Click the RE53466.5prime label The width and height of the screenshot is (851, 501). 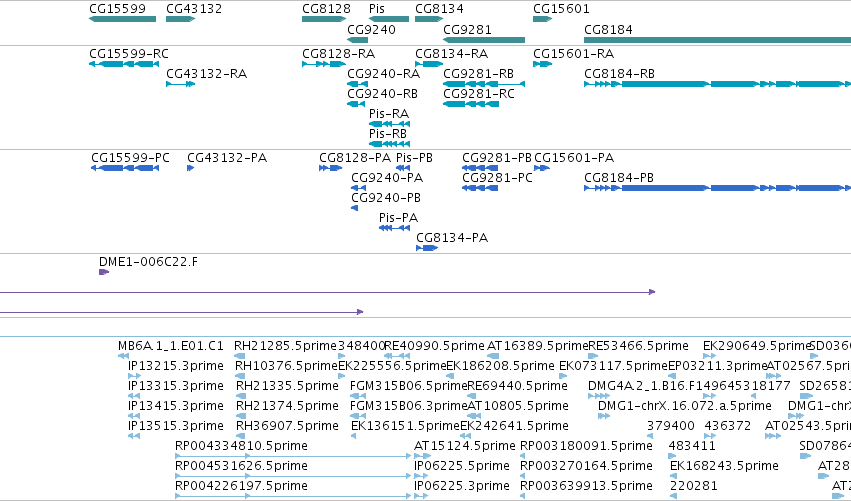pyautogui.click(x=638, y=346)
